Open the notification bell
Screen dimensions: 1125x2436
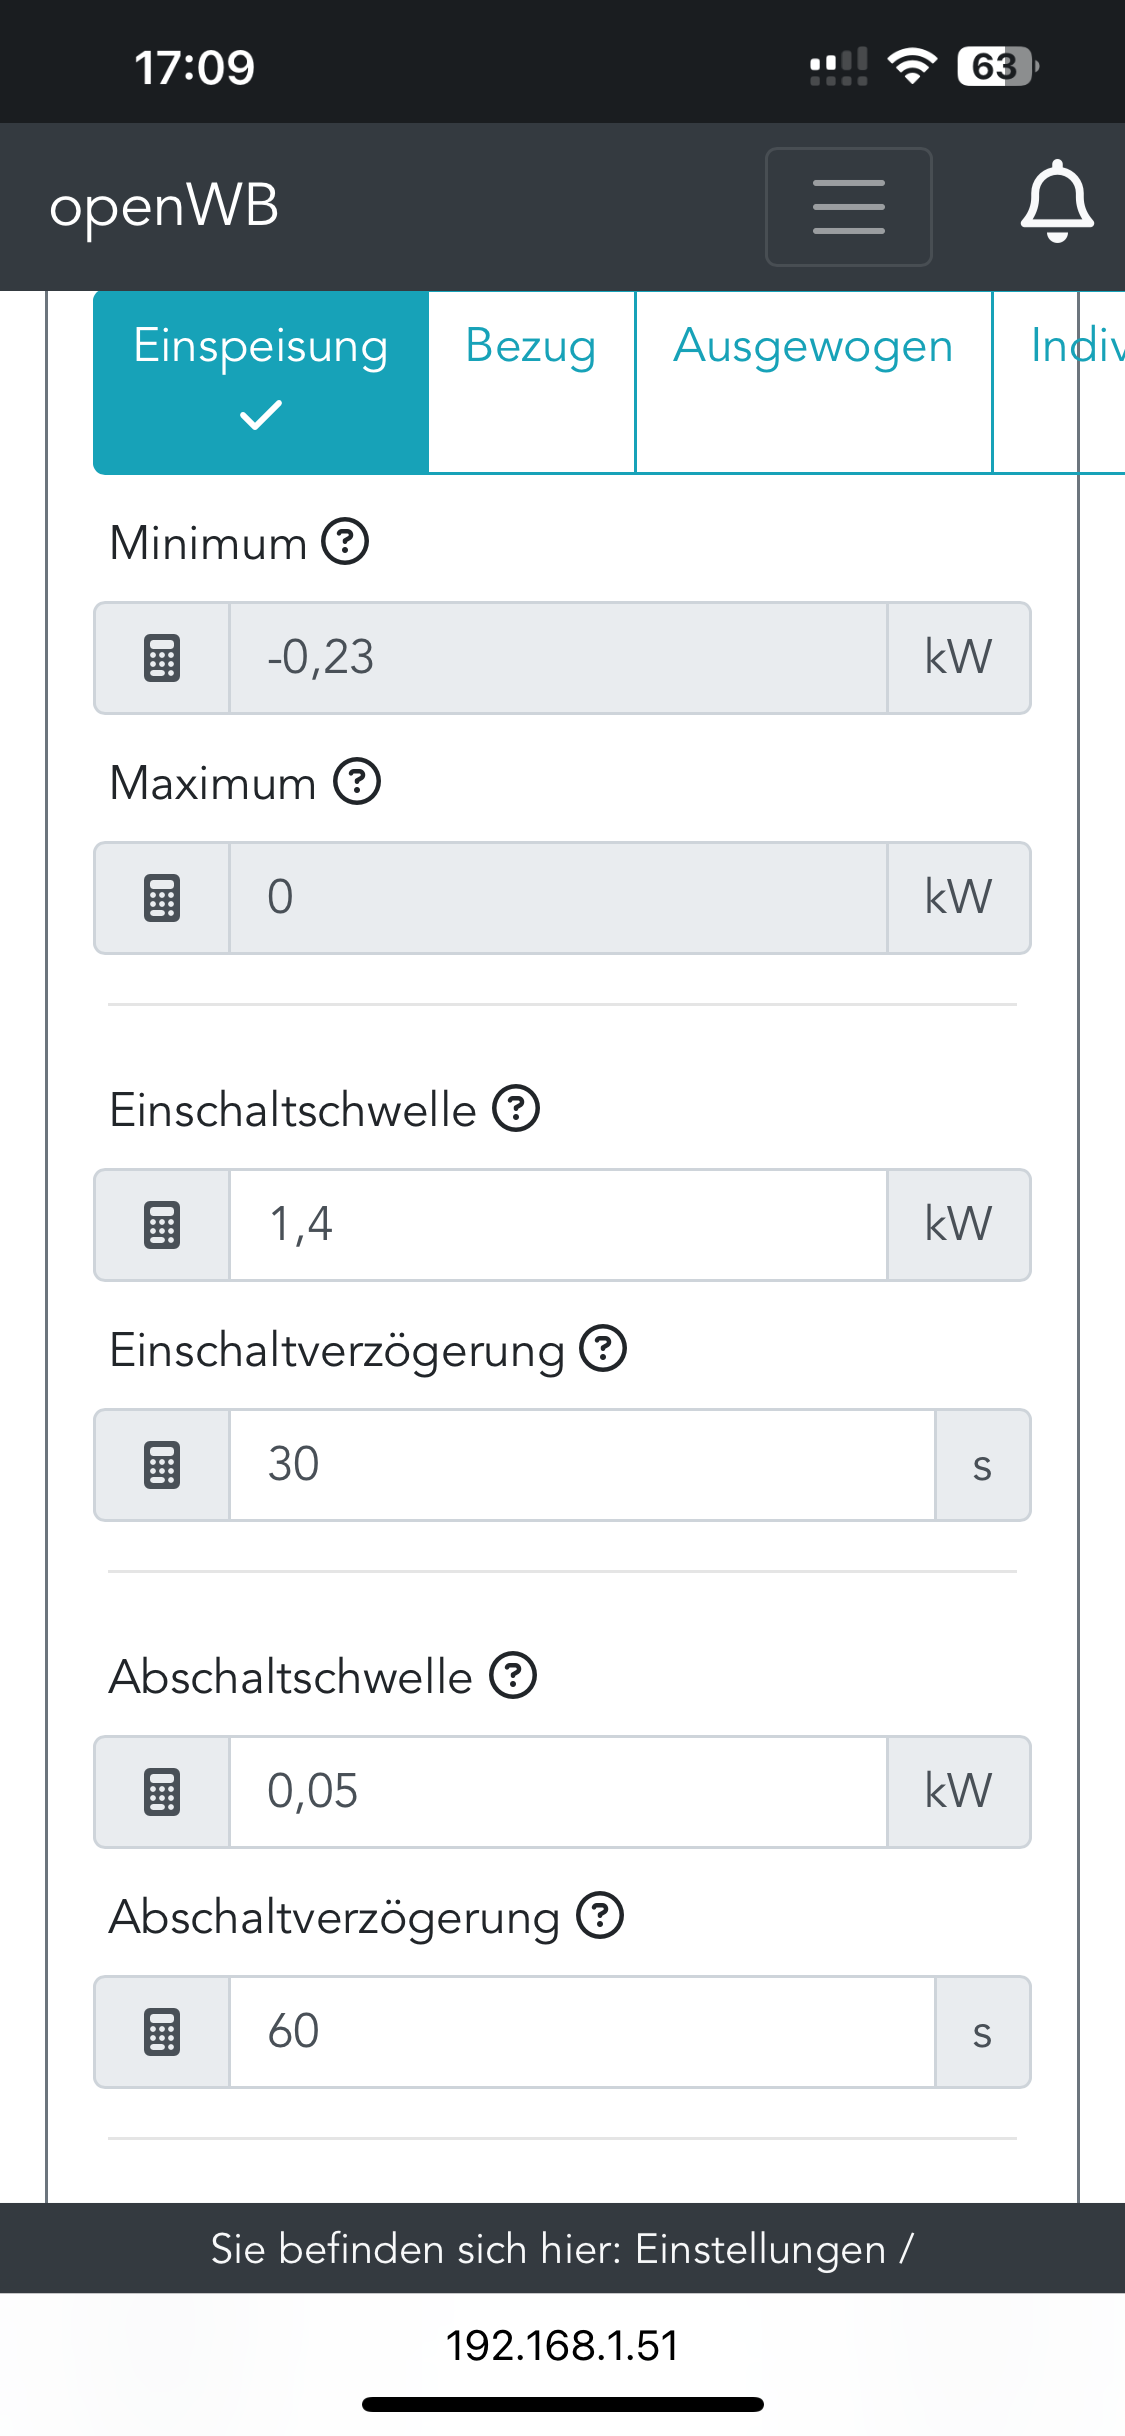[x=1056, y=204]
